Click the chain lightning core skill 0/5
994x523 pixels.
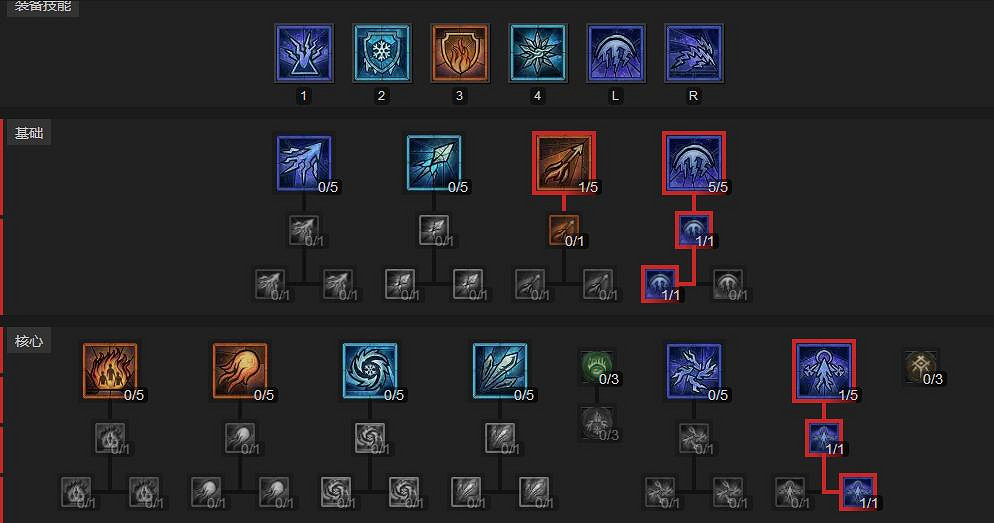(x=694, y=371)
